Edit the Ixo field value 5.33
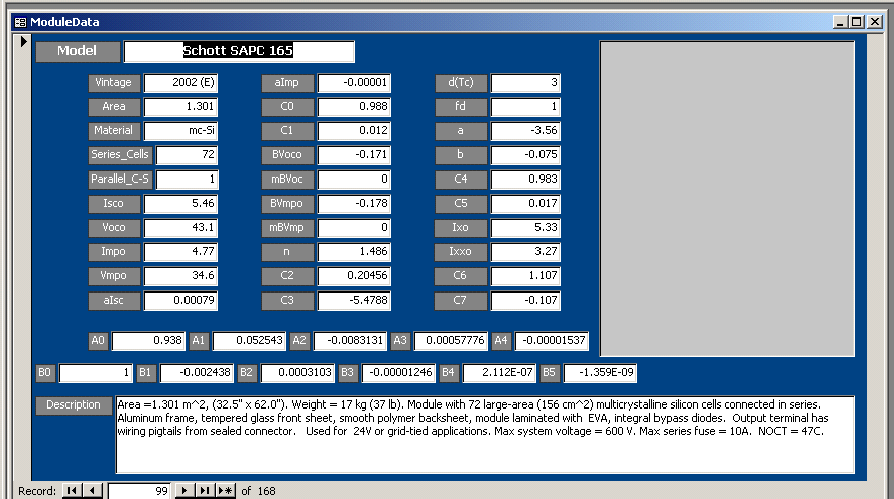The image size is (894, 499). (x=526, y=228)
